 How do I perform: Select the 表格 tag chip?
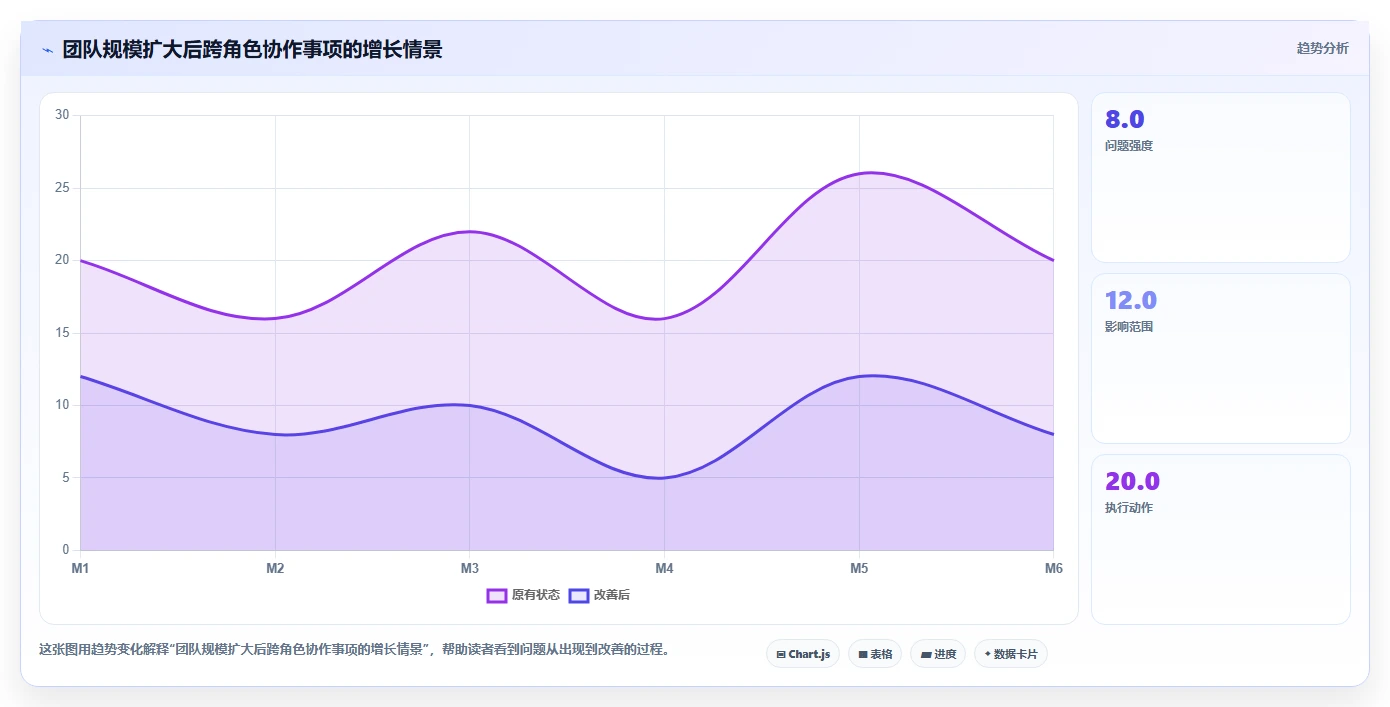[x=875, y=654]
